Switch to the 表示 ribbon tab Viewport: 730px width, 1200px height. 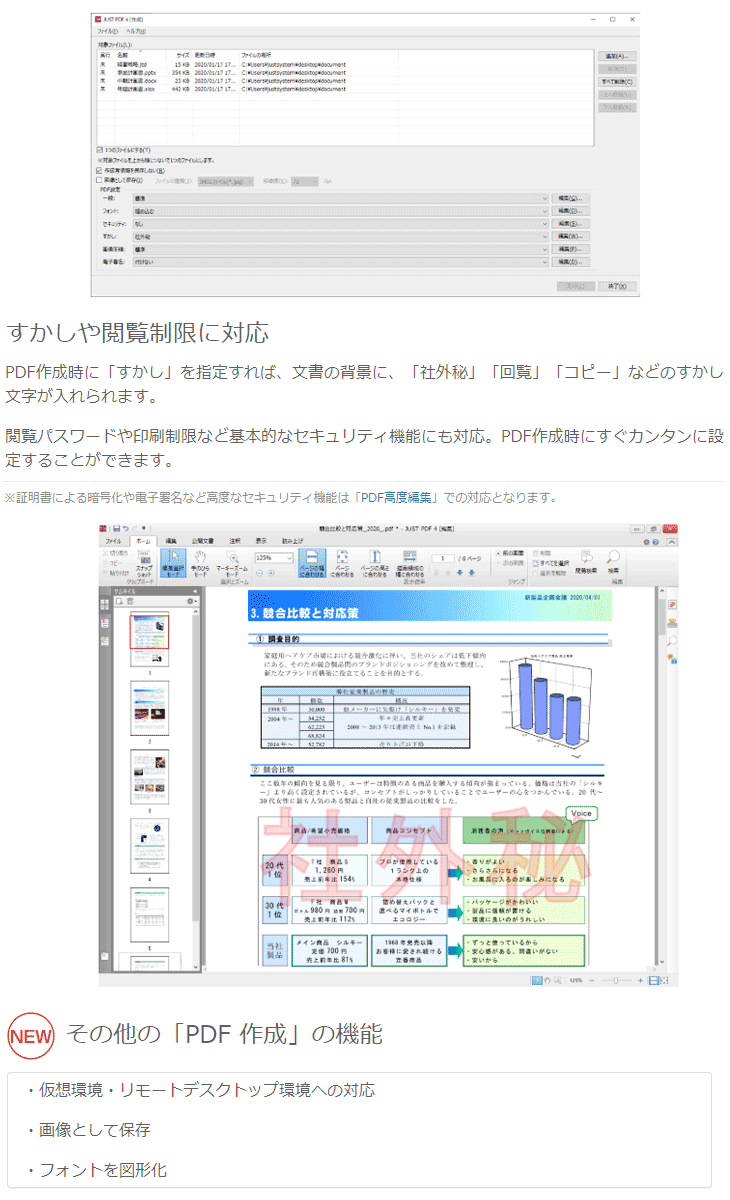[x=261, y=540]
